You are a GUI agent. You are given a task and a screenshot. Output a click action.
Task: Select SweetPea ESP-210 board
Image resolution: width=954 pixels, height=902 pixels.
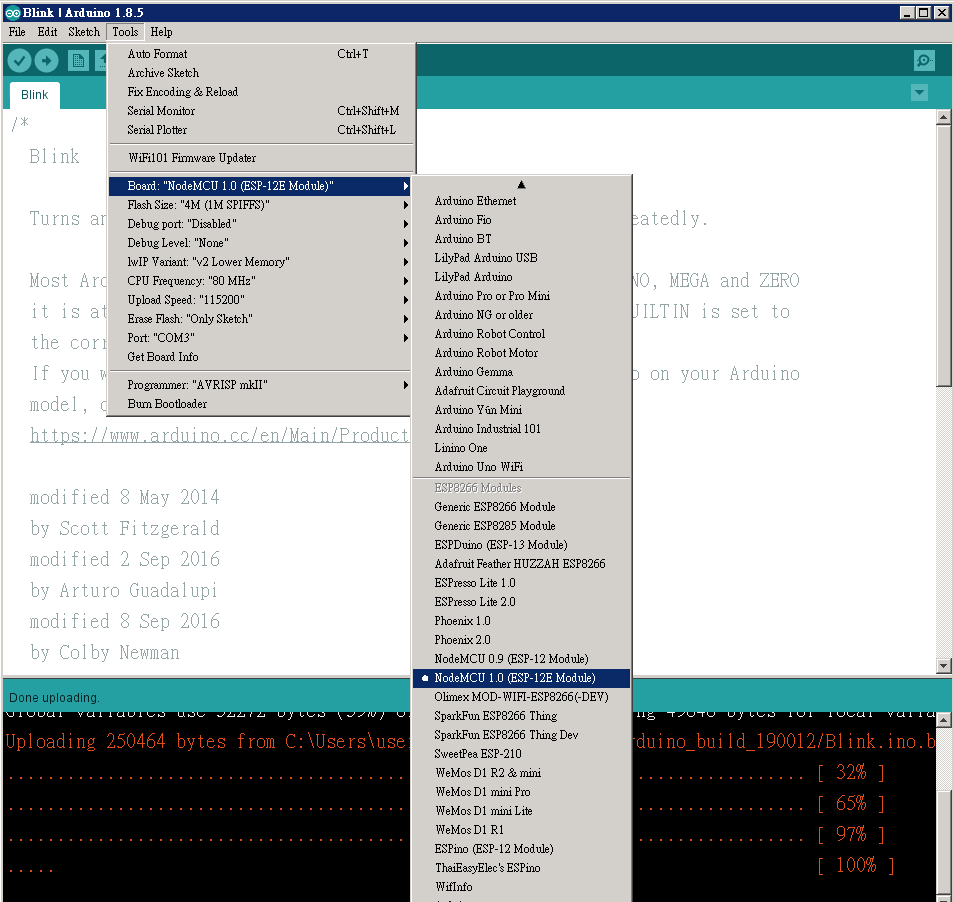tap(521, 754)
